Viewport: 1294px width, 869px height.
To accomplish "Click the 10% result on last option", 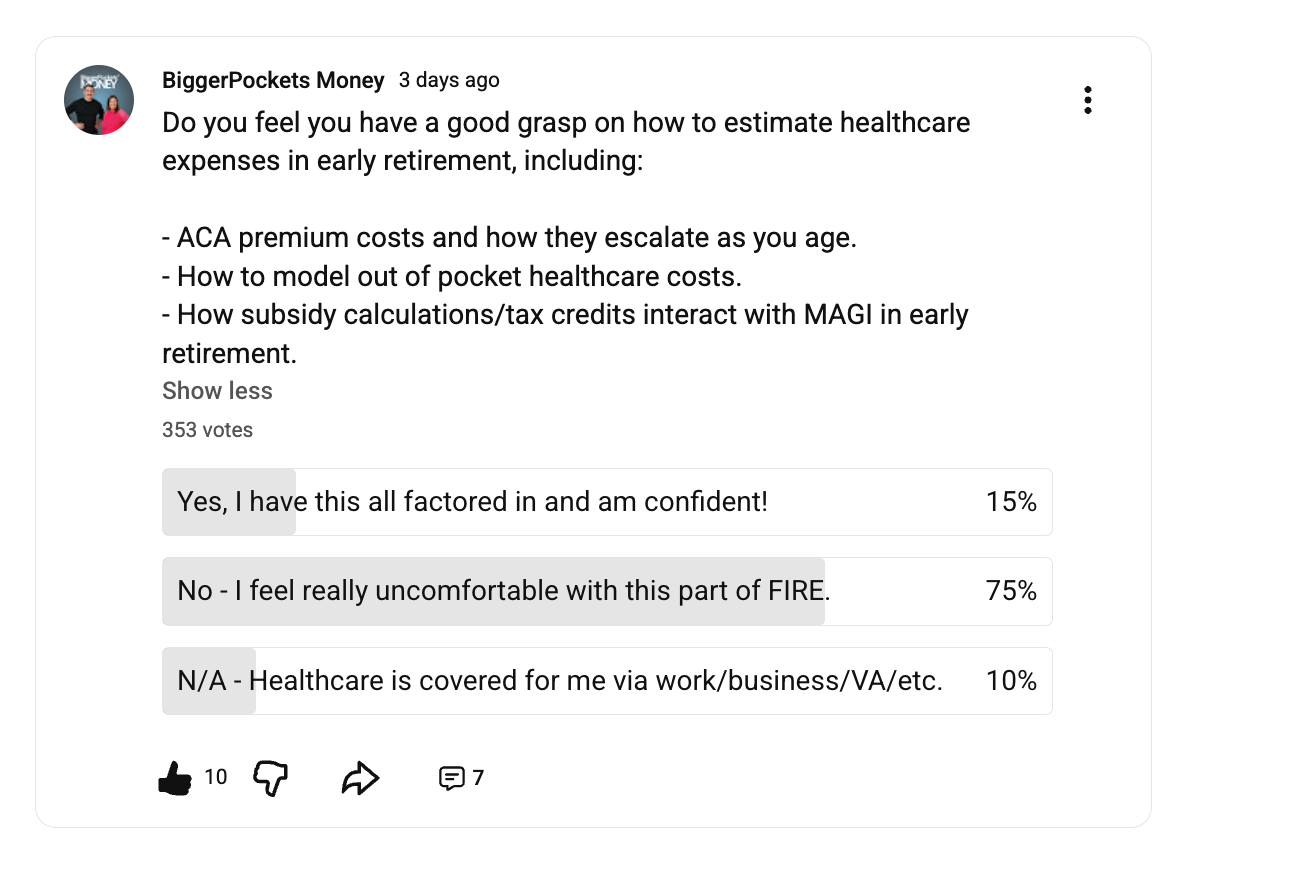I will click(1011, 681).
